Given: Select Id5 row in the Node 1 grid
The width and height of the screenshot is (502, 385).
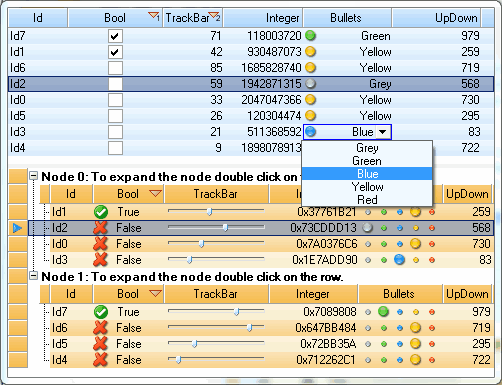Looking at the screenshot, I should (x=272, y=344).
